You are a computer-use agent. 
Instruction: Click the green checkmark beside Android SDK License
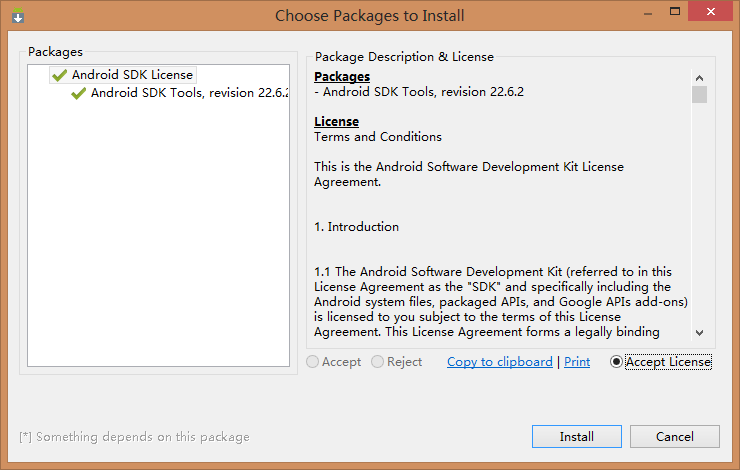pos(59,75)
